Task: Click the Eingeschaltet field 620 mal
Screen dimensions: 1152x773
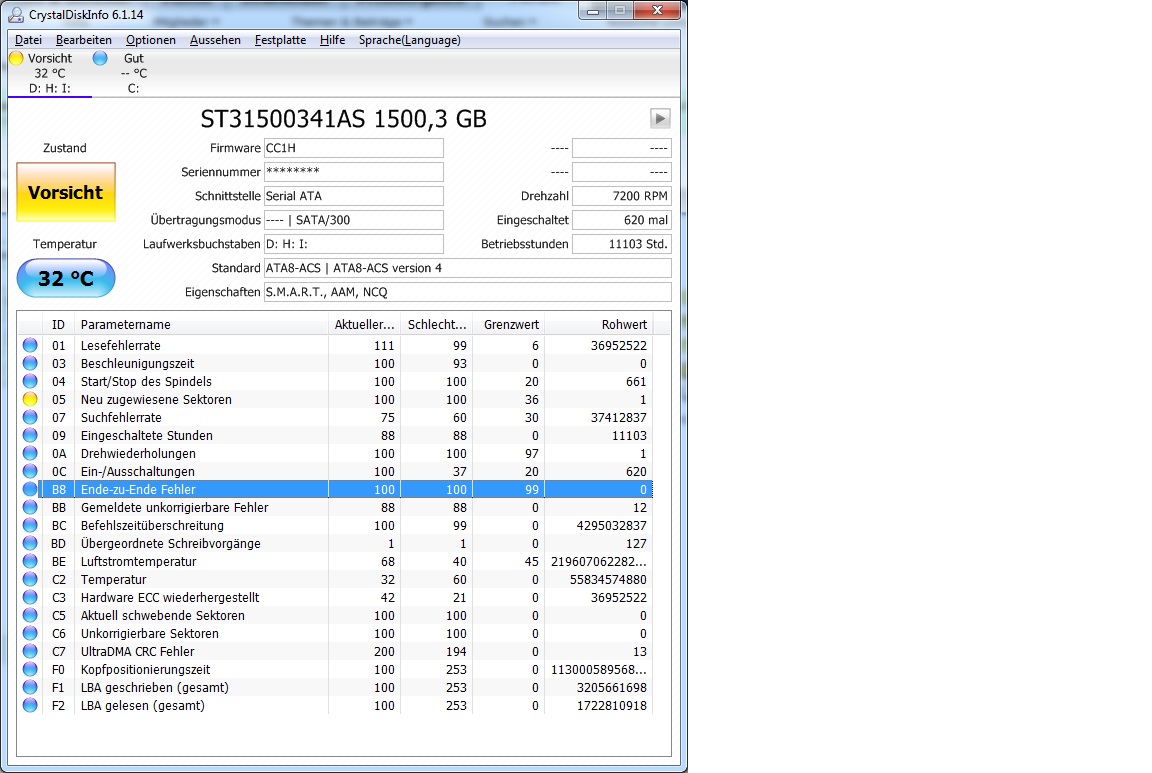Action: pyautogui.click(x=622, y=220)
